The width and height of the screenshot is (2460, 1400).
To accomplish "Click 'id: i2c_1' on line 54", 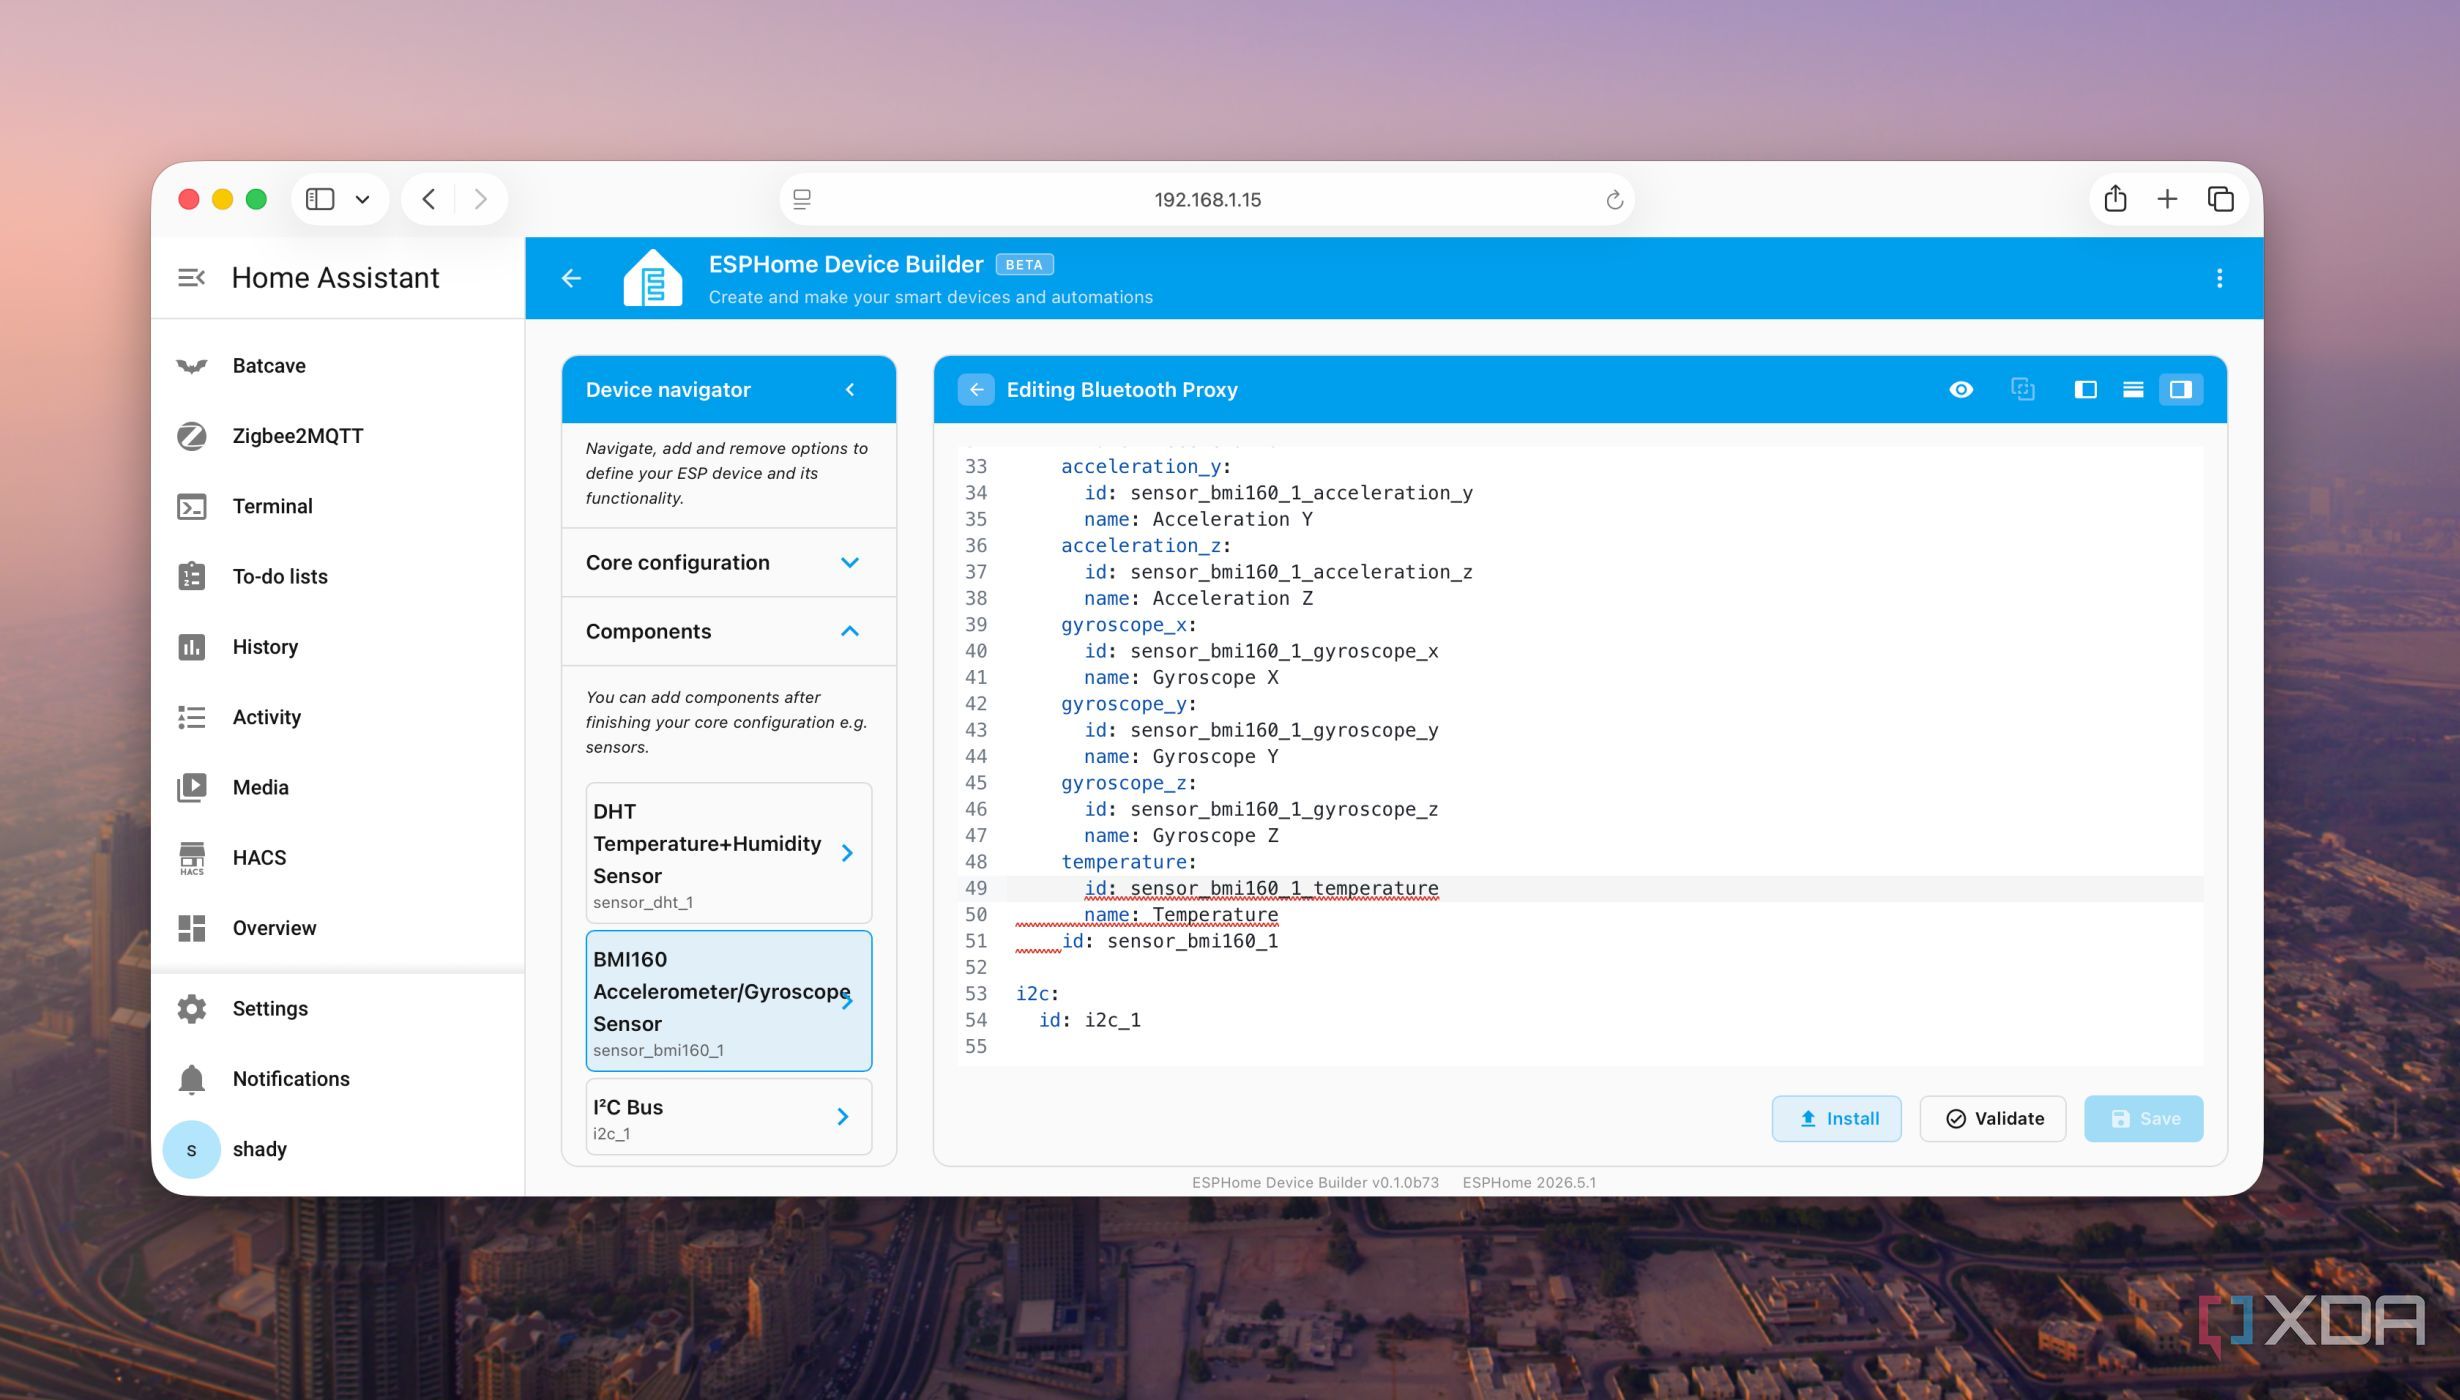I will (1089, 1020).
